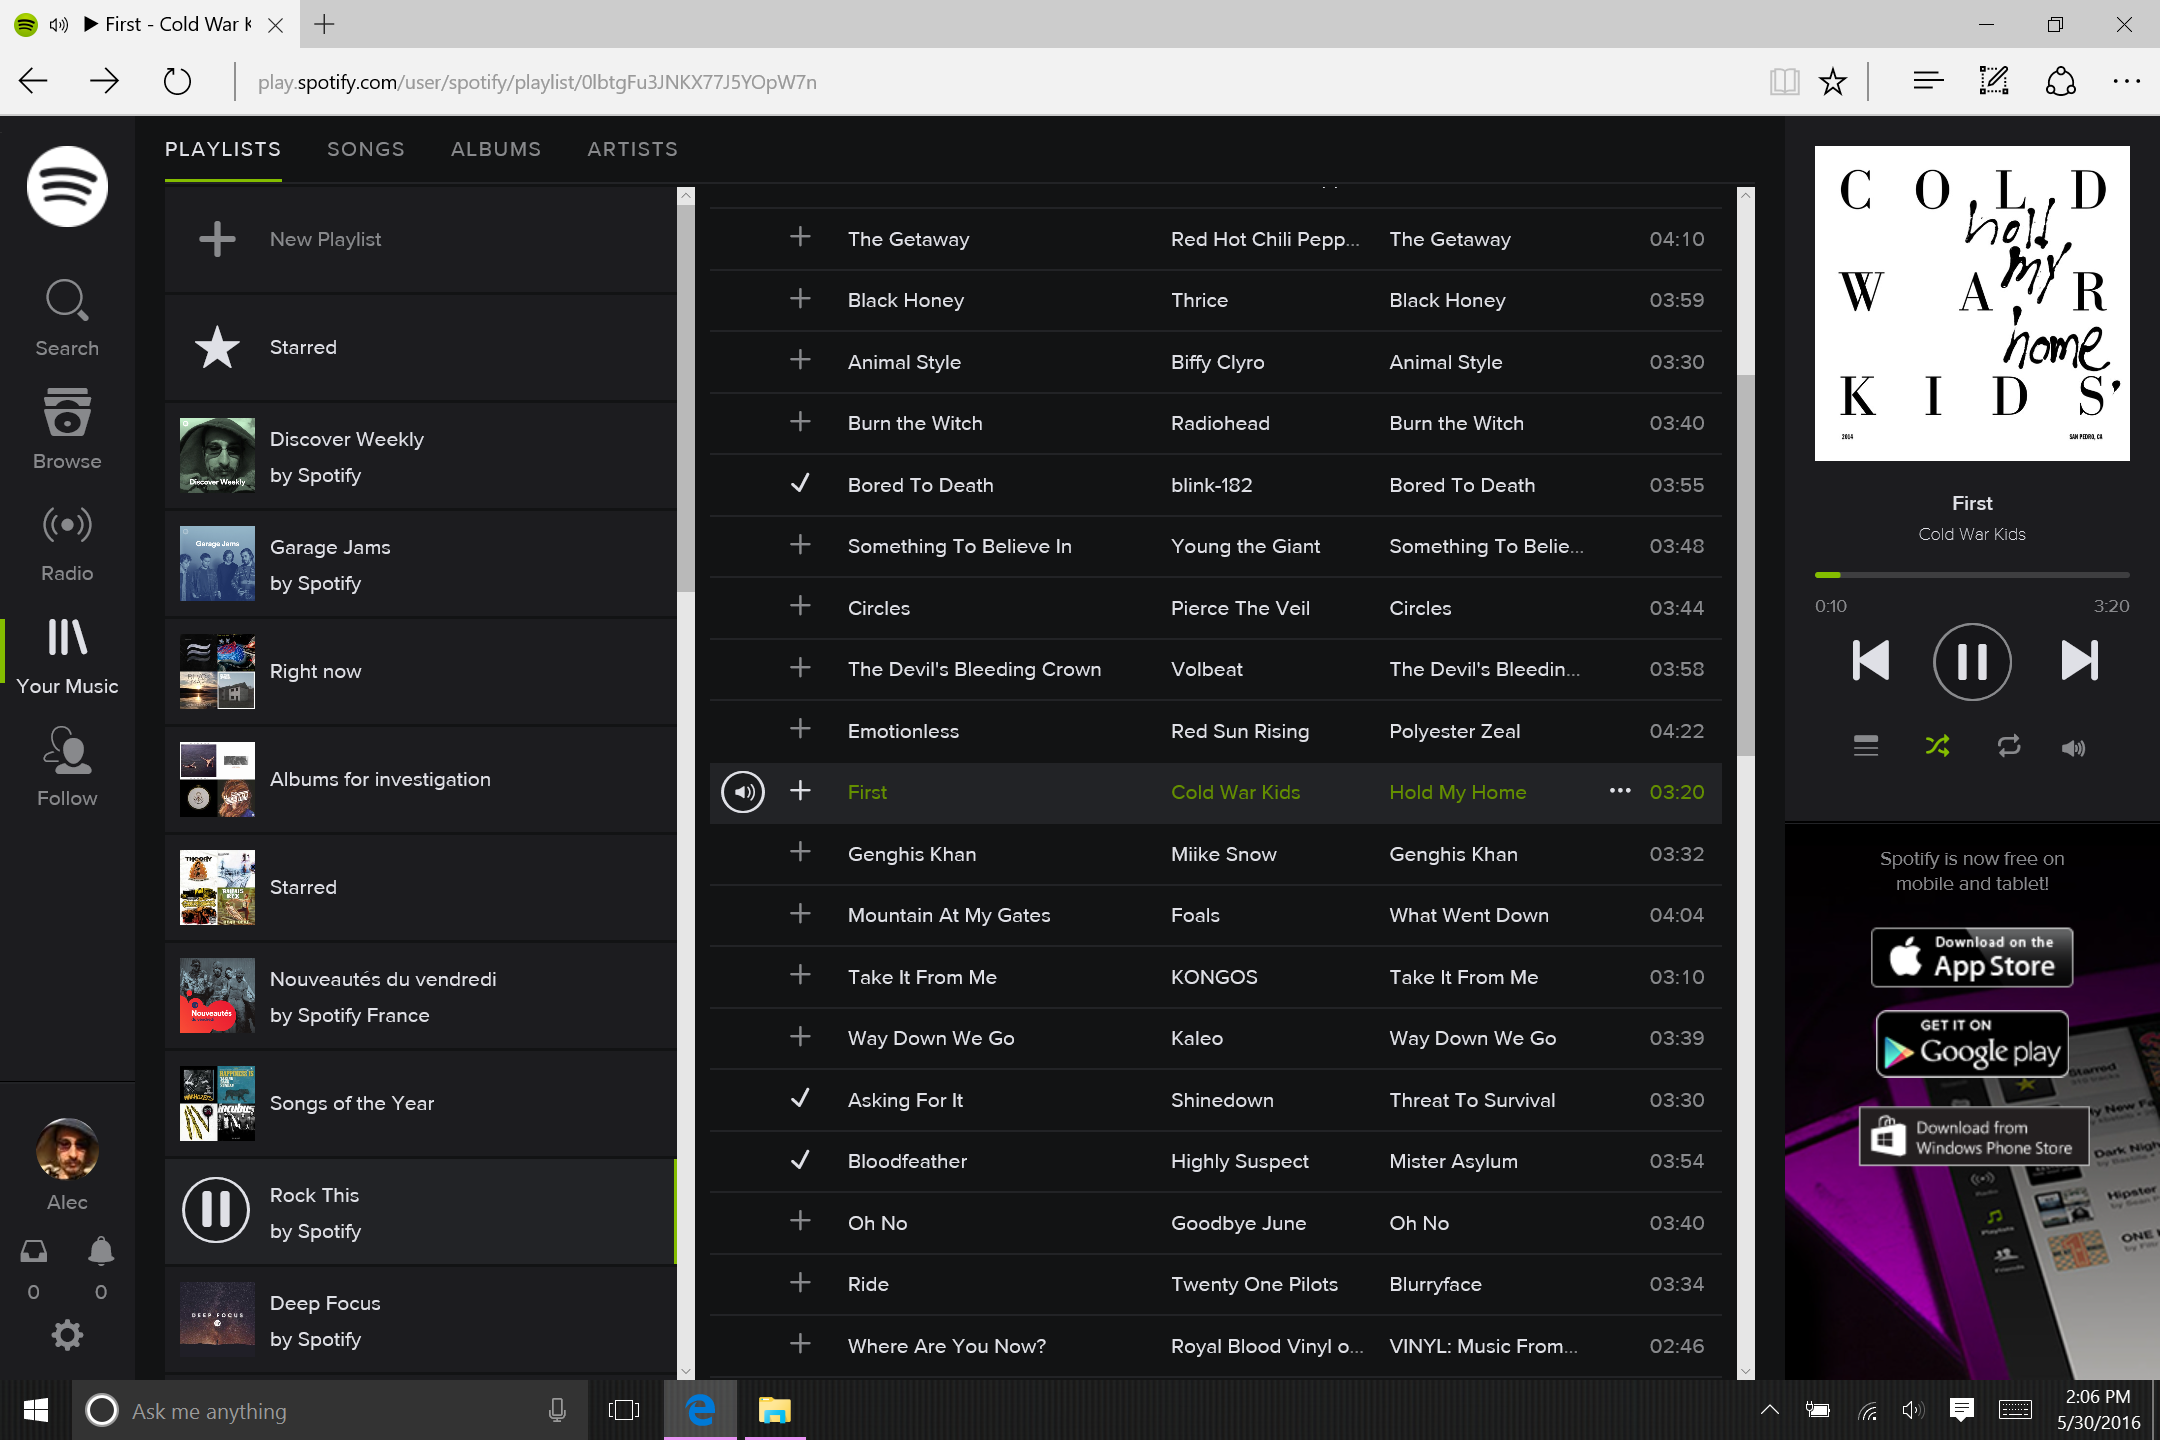Open Your Music in sidebar
This screenshot has height=1440, width=2160.
(67, 655)
